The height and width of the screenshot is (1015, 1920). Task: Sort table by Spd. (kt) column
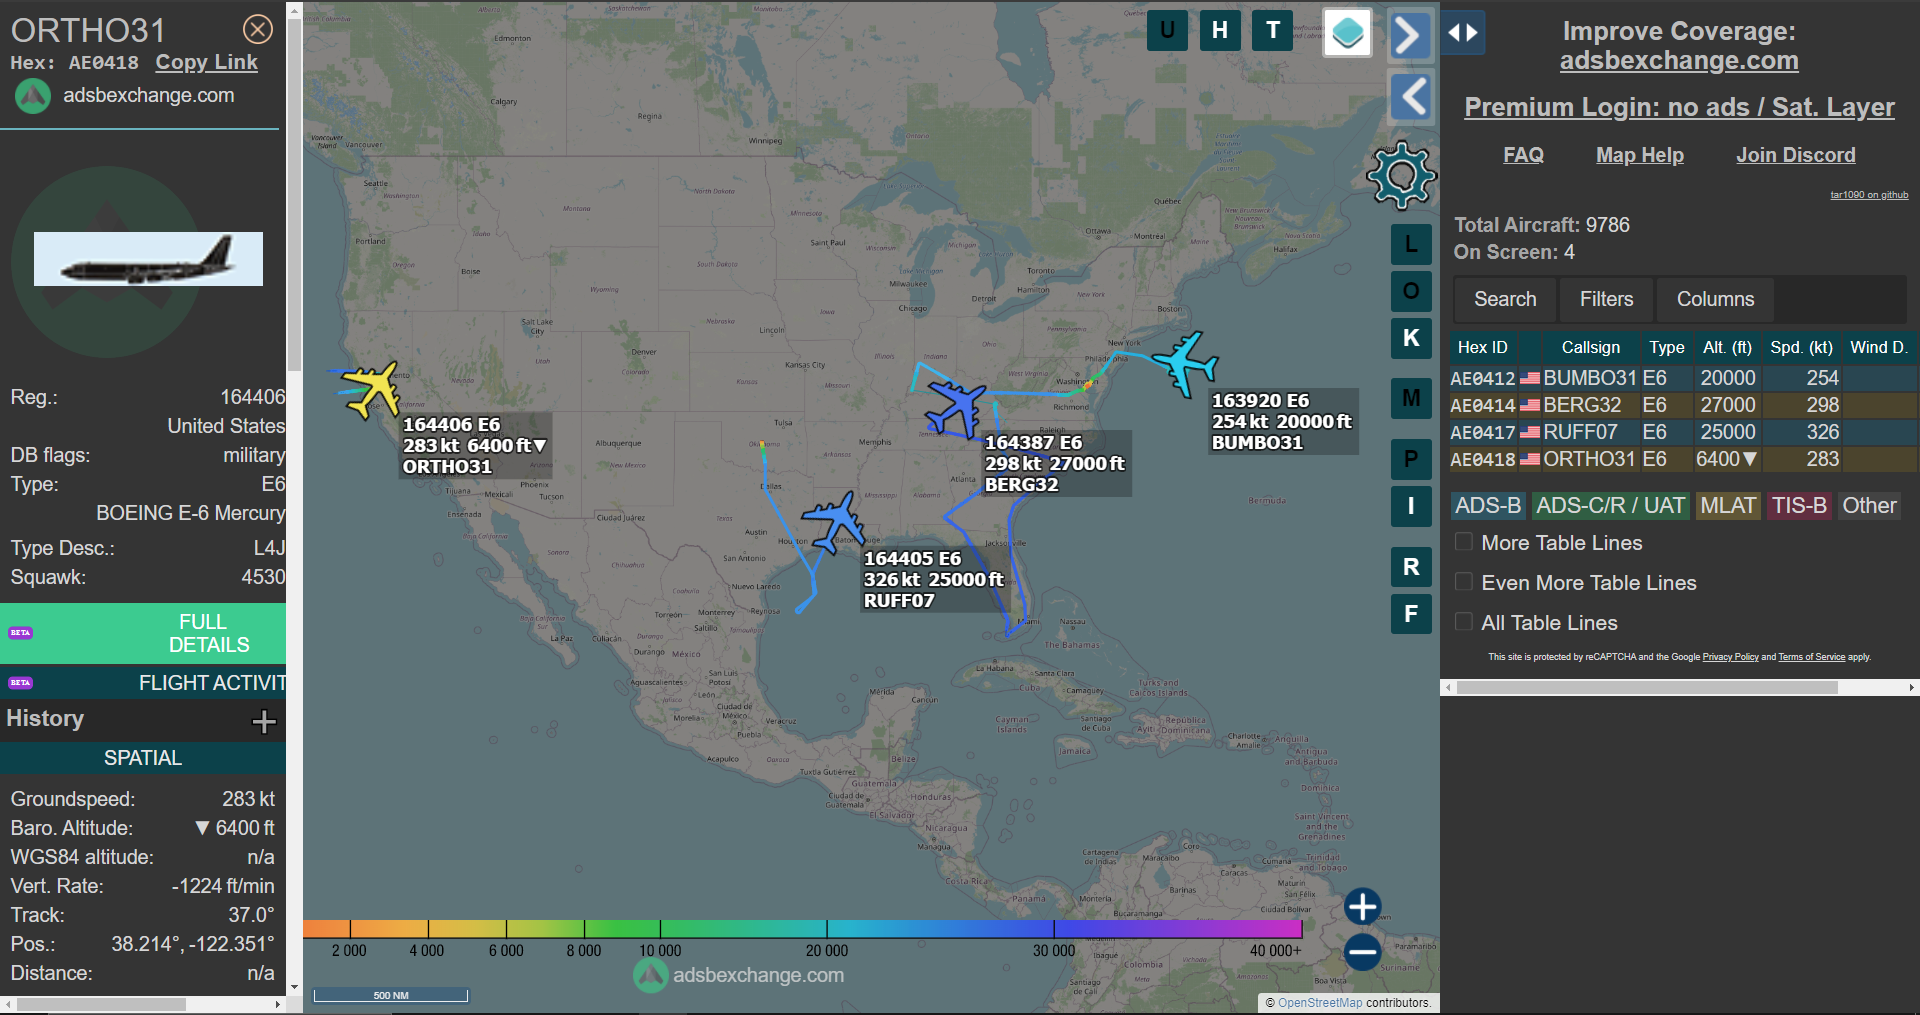click(1801, 347)
